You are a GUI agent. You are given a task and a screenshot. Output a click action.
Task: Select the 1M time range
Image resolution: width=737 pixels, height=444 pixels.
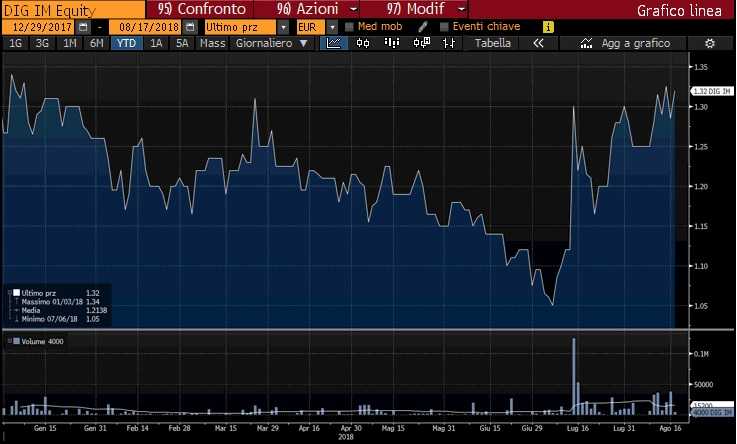click(70, 43)
